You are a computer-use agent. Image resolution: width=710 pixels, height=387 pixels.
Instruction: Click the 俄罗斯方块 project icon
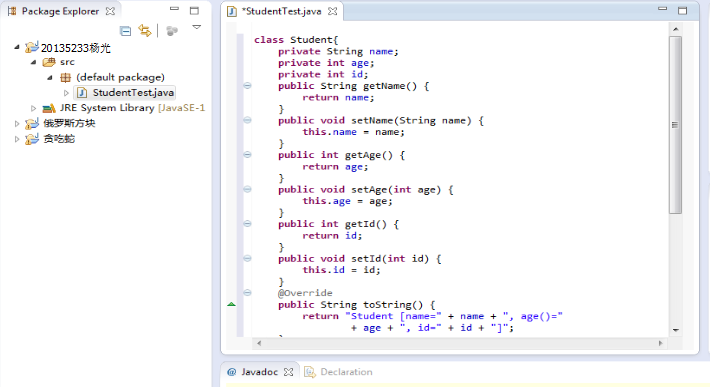click(x=32, y=124)
